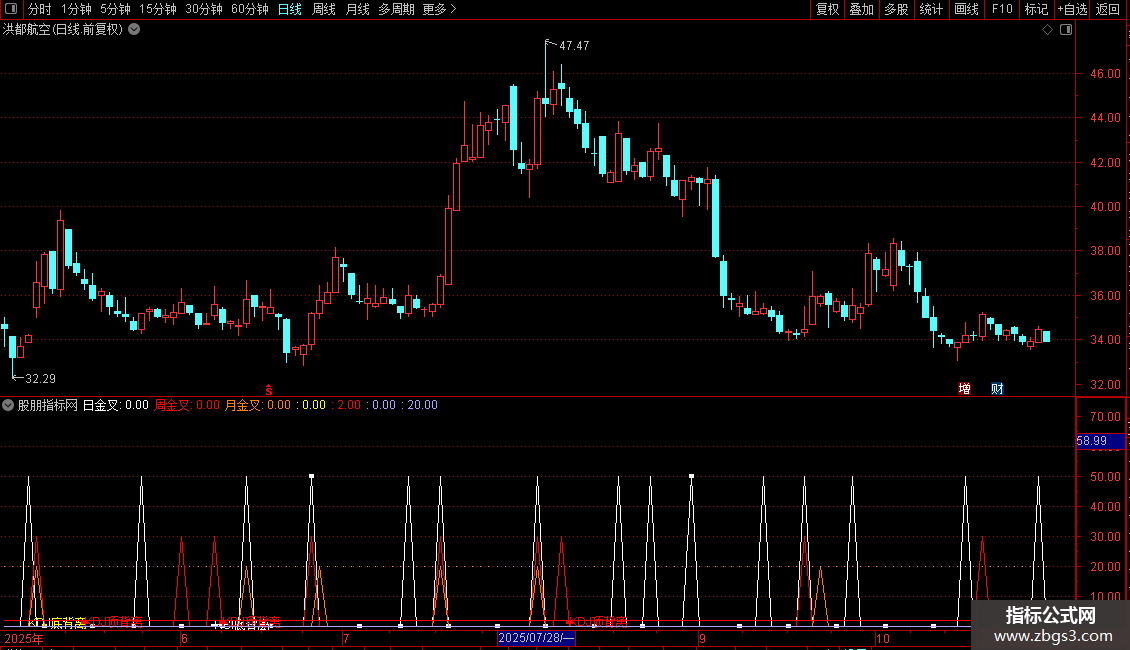Activate the 画线 drawing tools

(966, 9)
